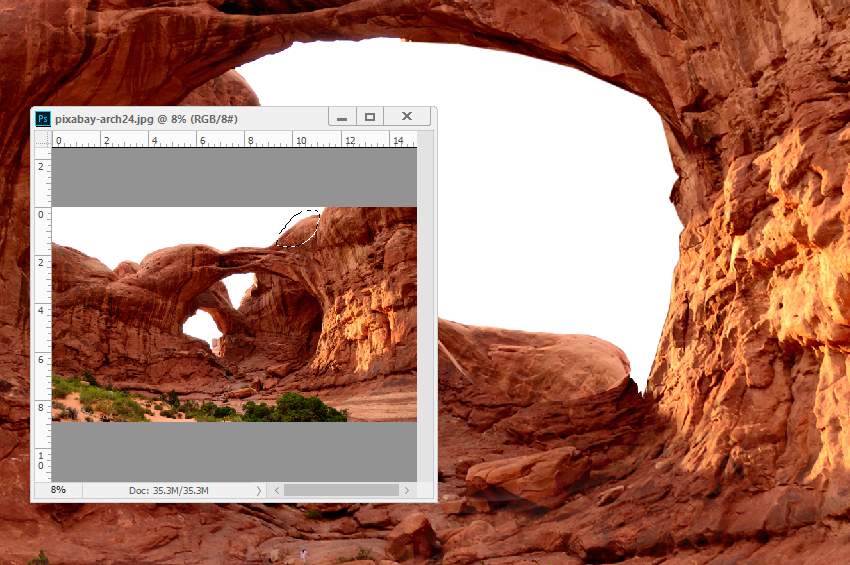The image size is (850, 565).
Task: Click the right scroll arrow of horizontal scrollbar
Action: [x=407, y=490]
